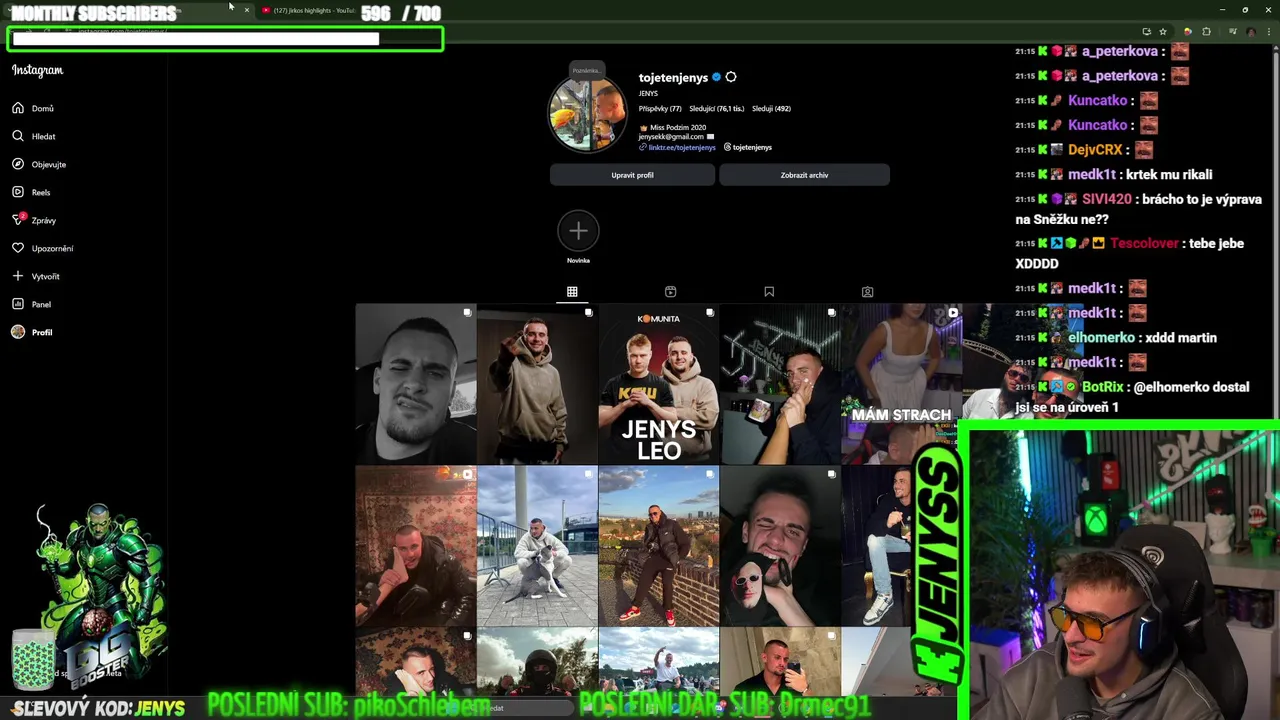The height and width of the screenshot is (720, 1280).
Task: Click Upravit profil button
Action: [x=632, y=175]
